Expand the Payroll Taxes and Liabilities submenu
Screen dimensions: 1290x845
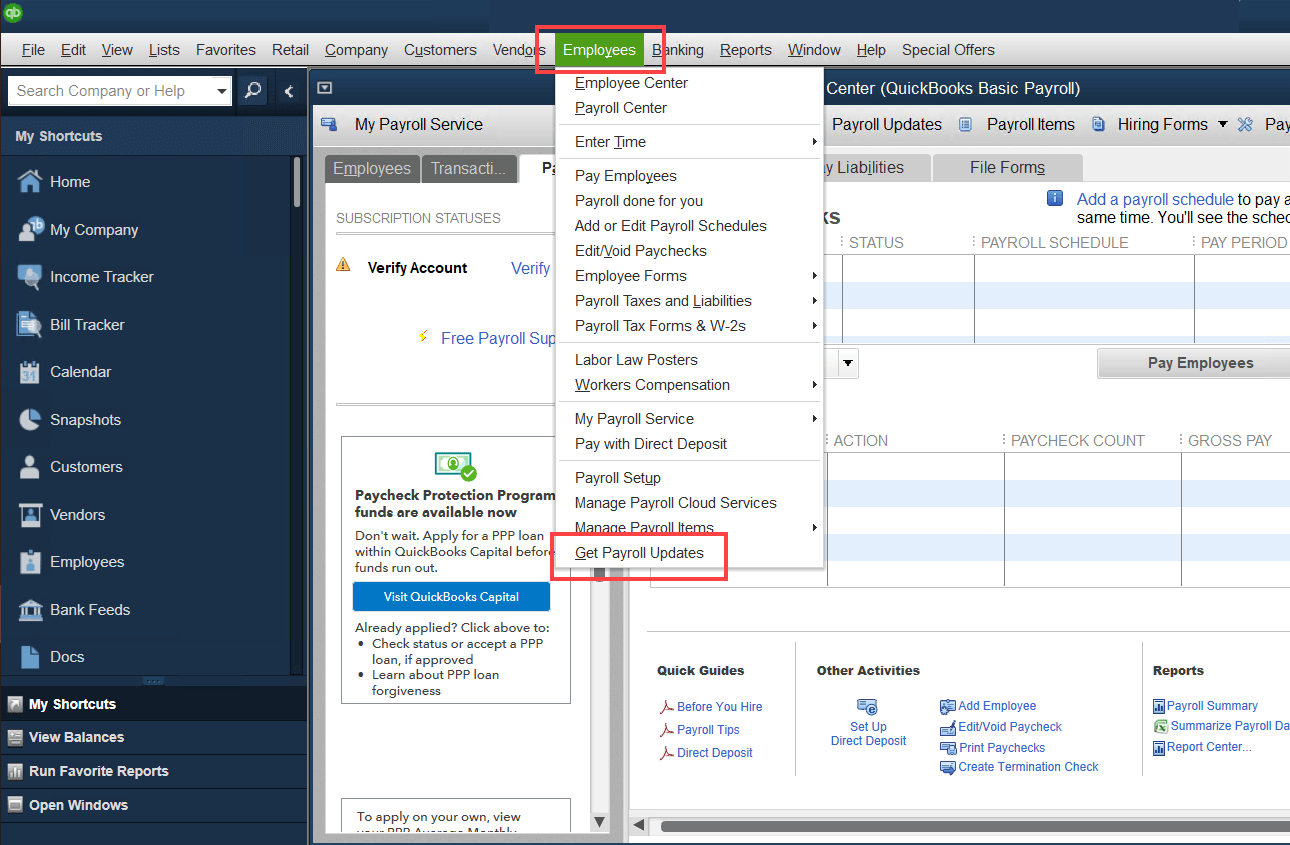pyautogui.click(x=663, y=300)
